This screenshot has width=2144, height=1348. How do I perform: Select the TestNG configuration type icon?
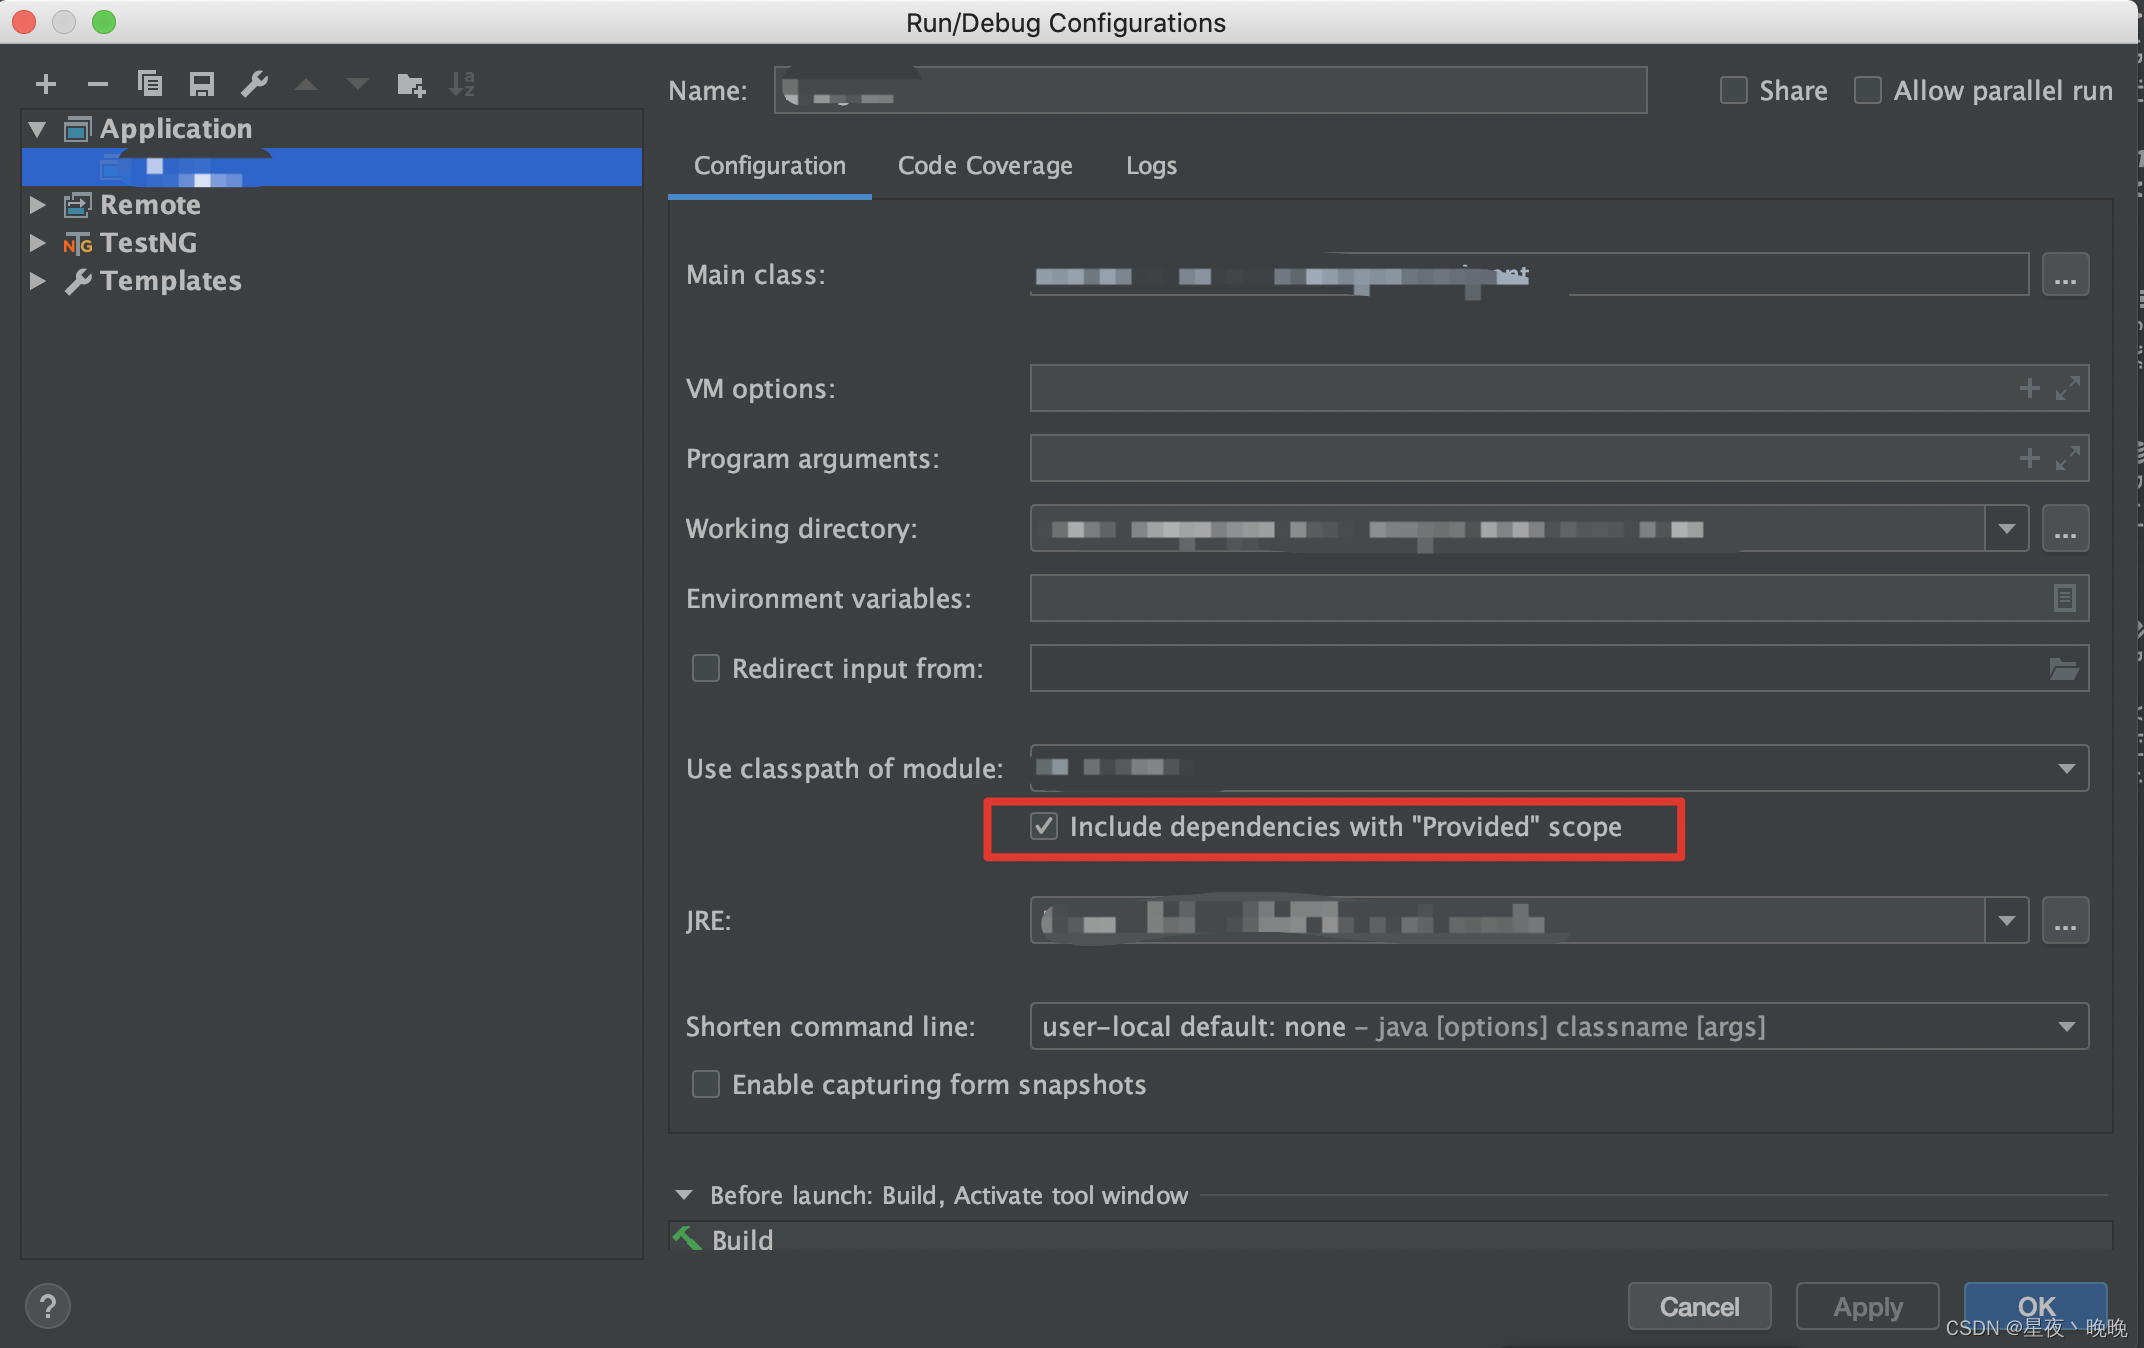coord(78,243)
